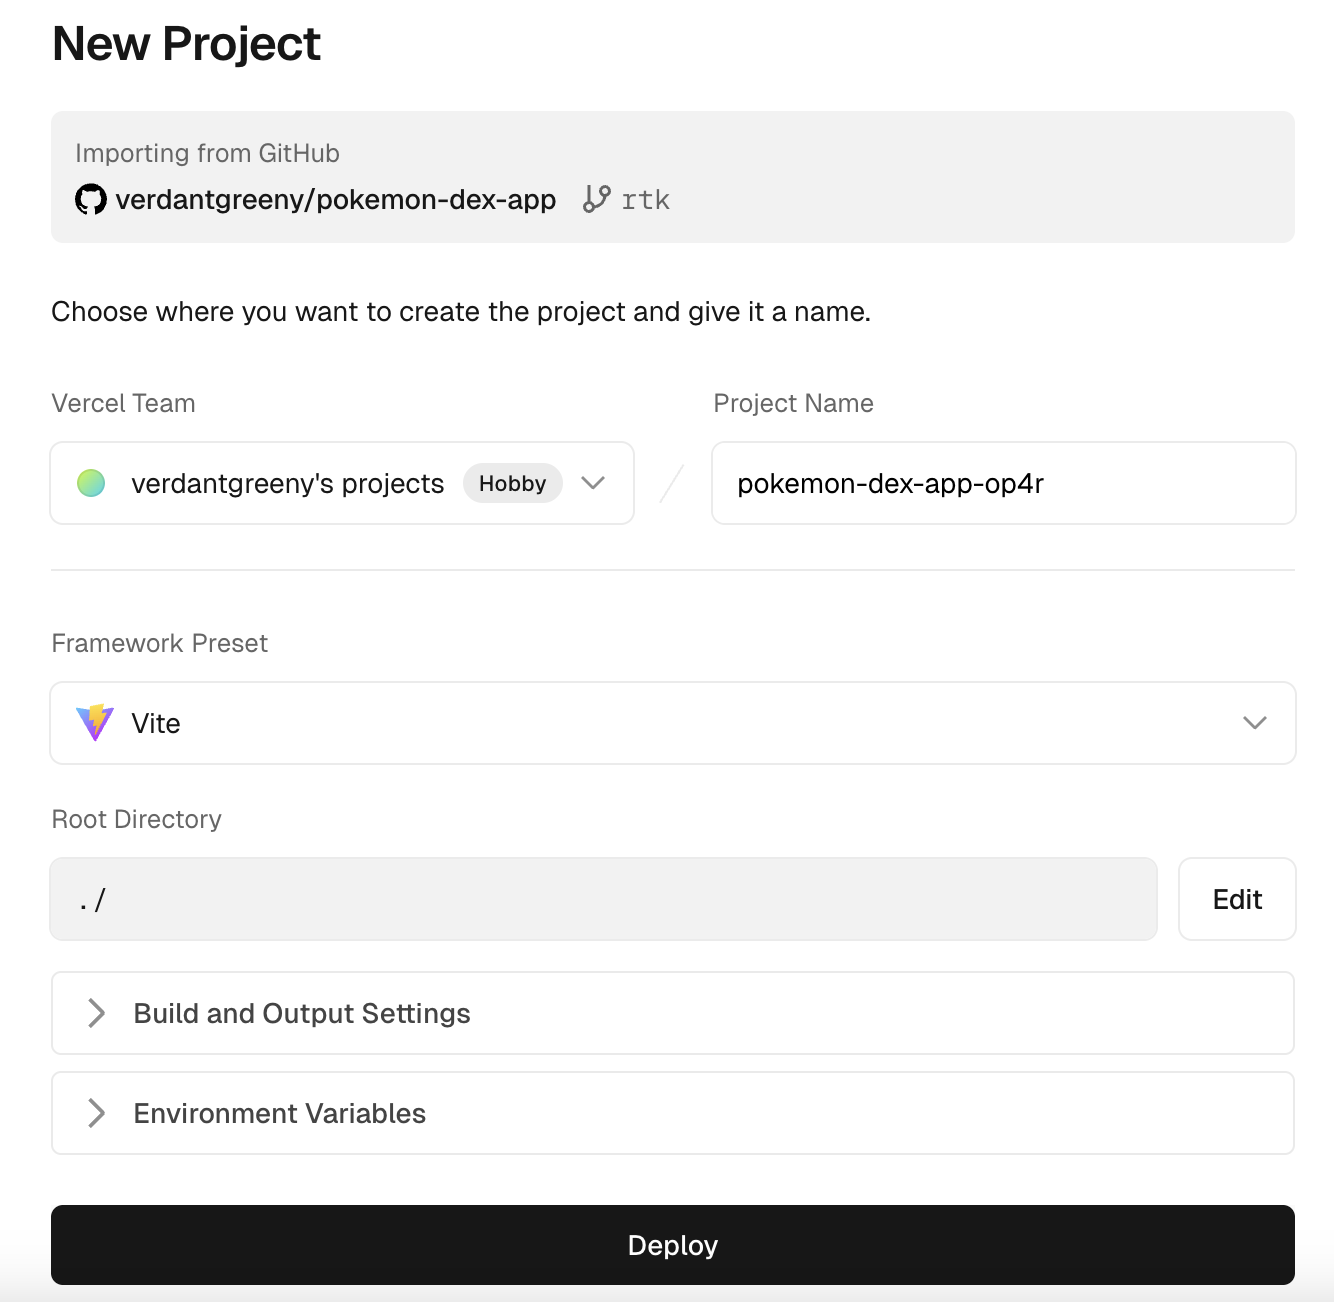Click the GitHub octocat icon
The image size is (1334, 1302).
pos(91,199)
